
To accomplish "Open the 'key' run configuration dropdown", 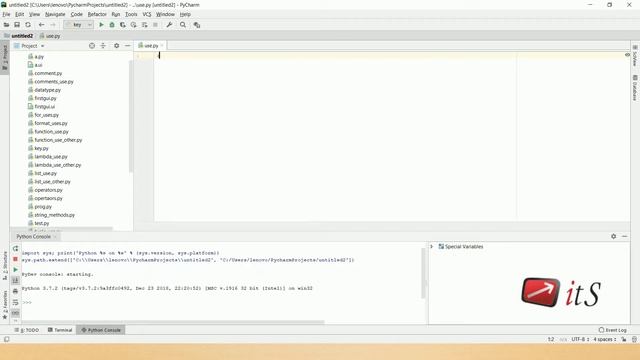I will coord(79,25).
